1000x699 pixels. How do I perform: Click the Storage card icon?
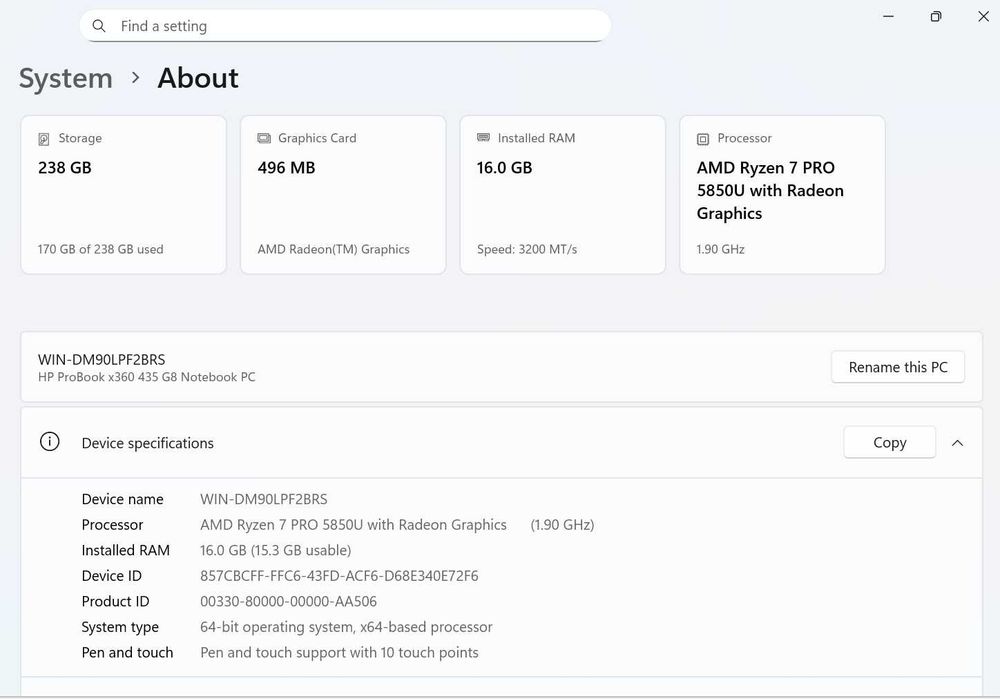click(44, 139)
